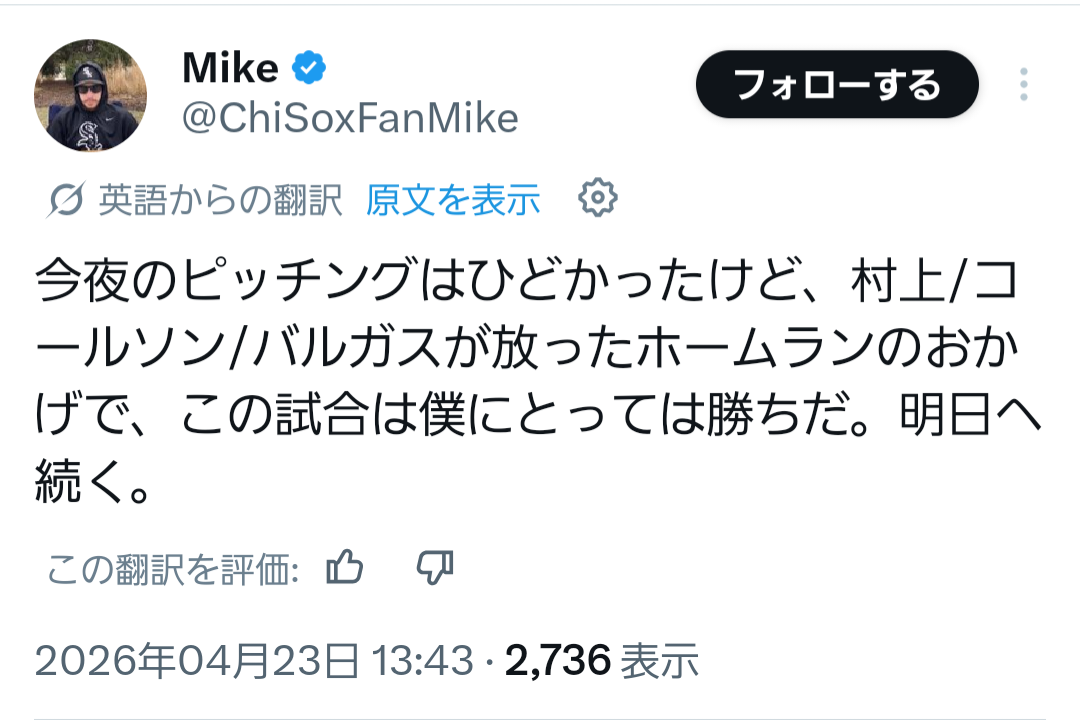
Task: Show the original text via 原文を表示
Action: pos(452,201)
